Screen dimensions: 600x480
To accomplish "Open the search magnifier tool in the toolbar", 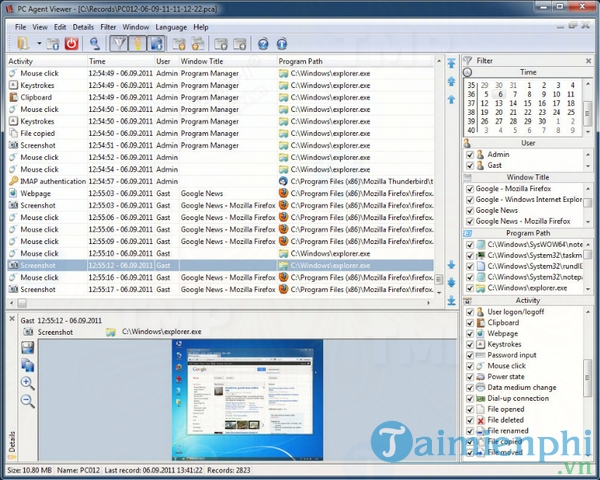I will tap(95, 44).
